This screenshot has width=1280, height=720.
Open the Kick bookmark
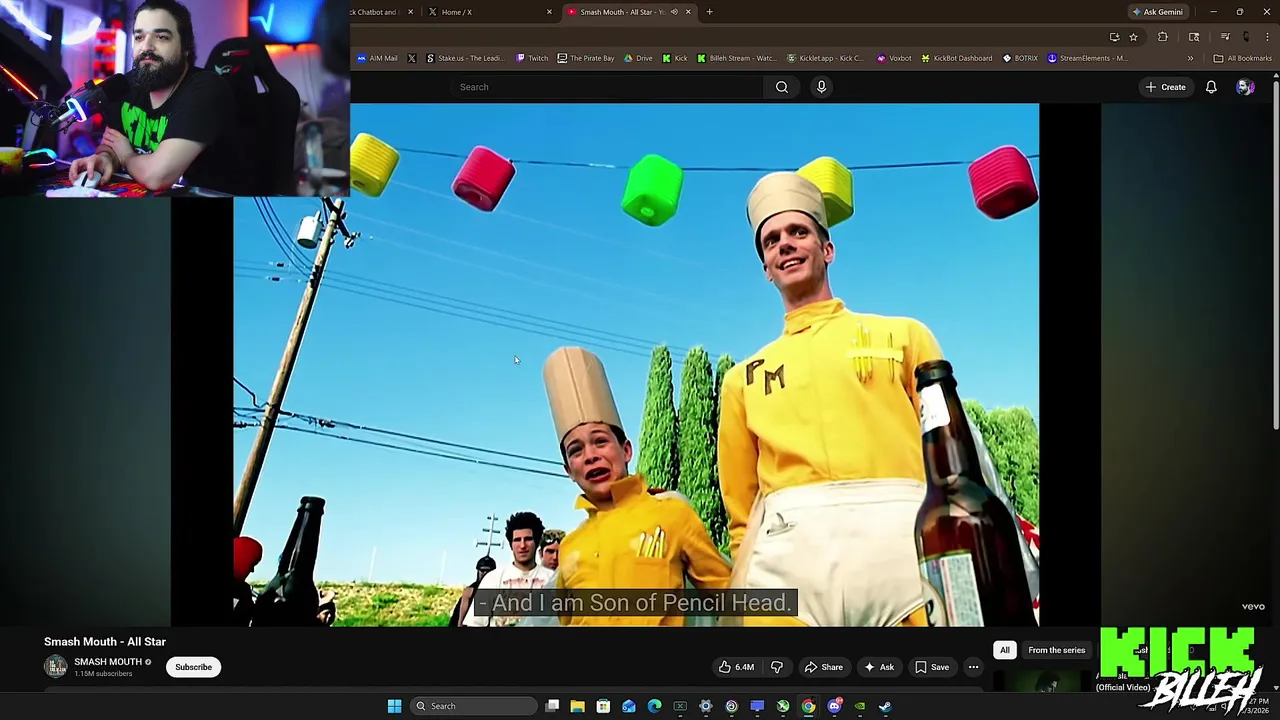click(675, 58)
